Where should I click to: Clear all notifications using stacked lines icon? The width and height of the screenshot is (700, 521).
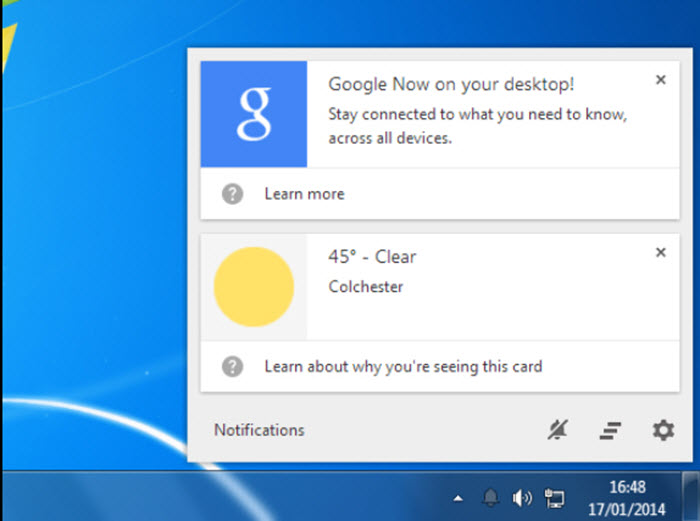pyautogui.click(x=610, y=430)
